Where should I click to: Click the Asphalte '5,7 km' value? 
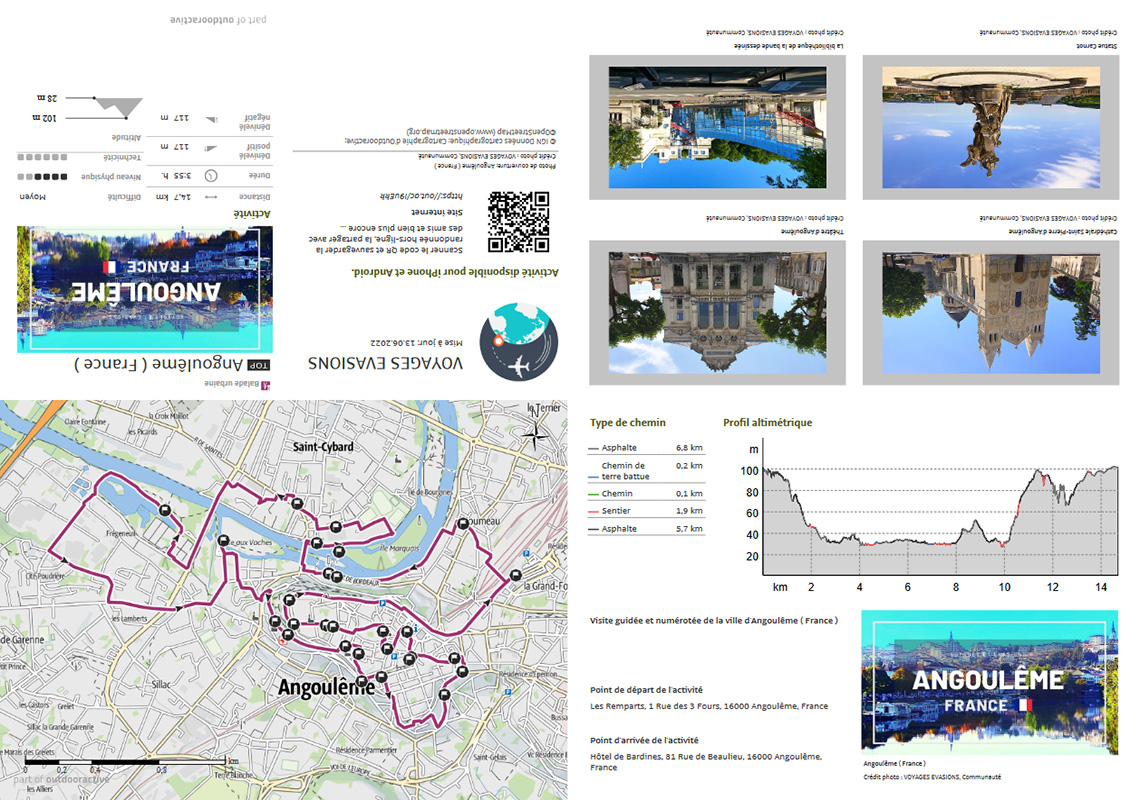tap(689, 529)
